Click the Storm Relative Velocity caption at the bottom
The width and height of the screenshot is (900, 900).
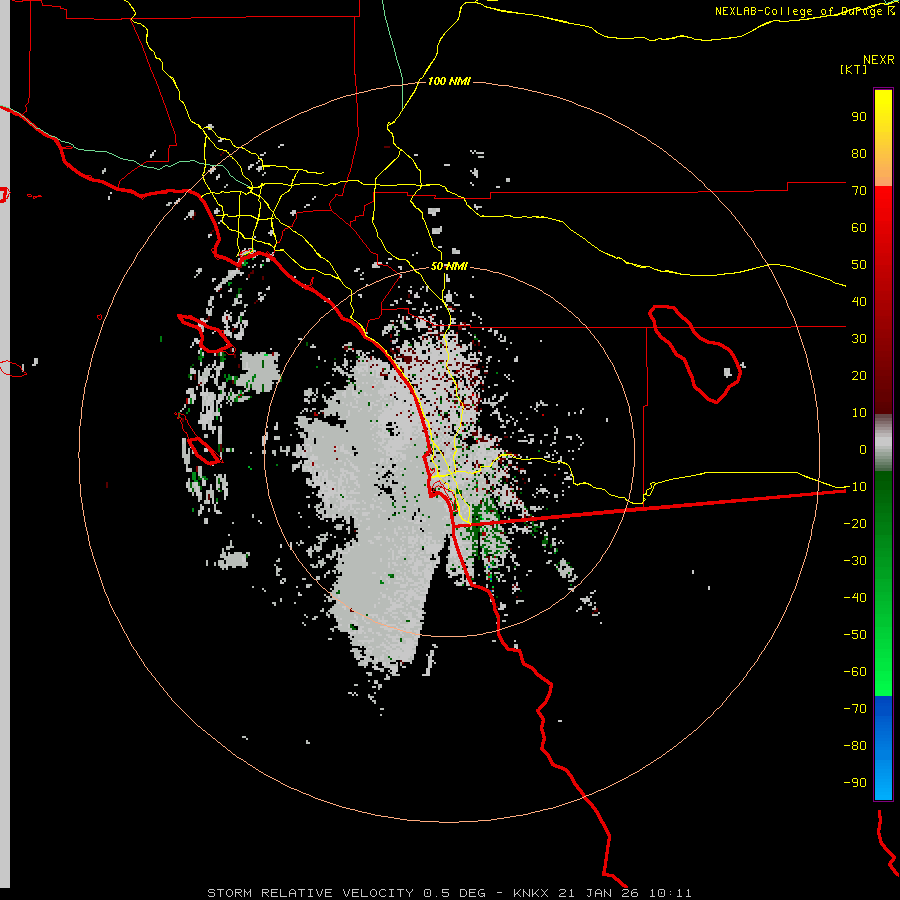point(449,893)
